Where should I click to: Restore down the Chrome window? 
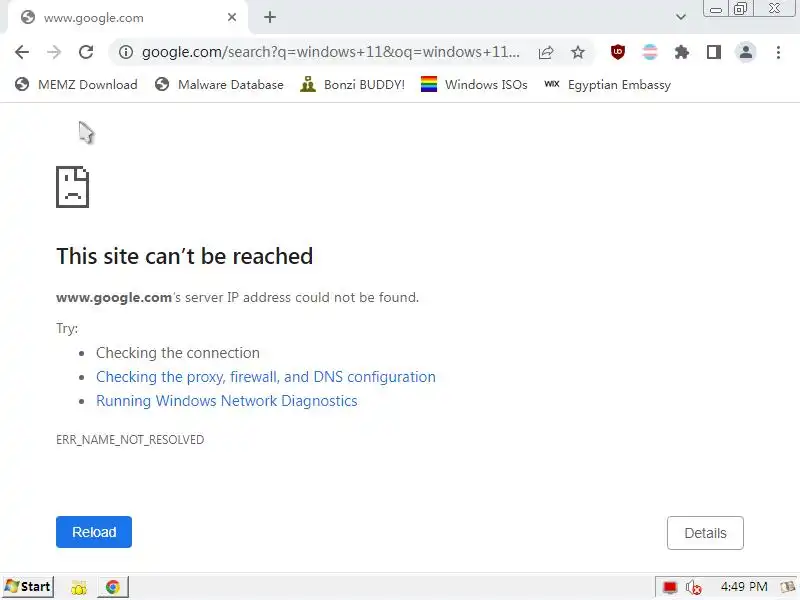740,9
